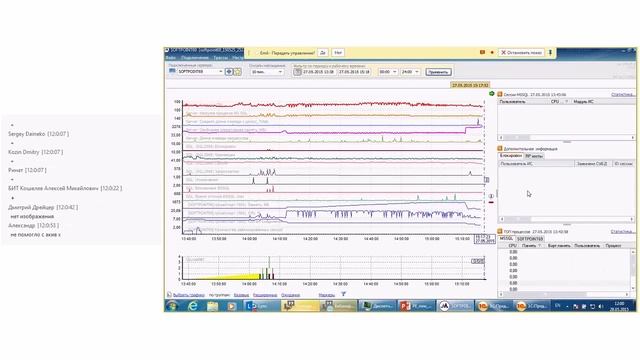Click the small red dot icon in the sharing bar
The image size is (640, 360).
pos(492,53)
